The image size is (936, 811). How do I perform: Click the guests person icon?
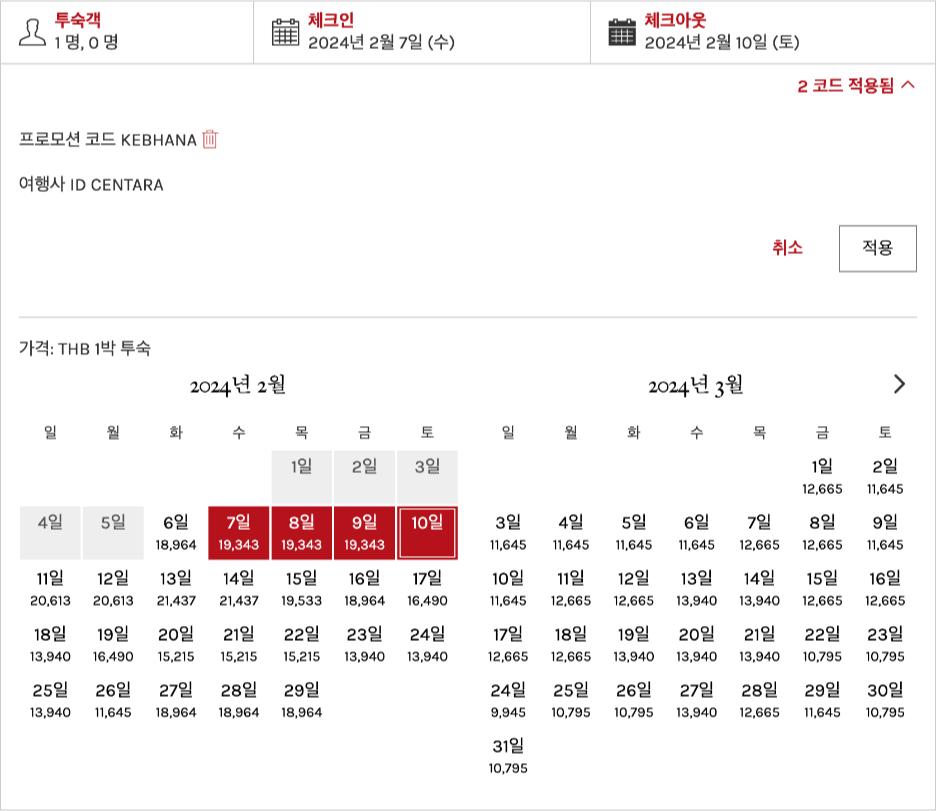point(33,32)
